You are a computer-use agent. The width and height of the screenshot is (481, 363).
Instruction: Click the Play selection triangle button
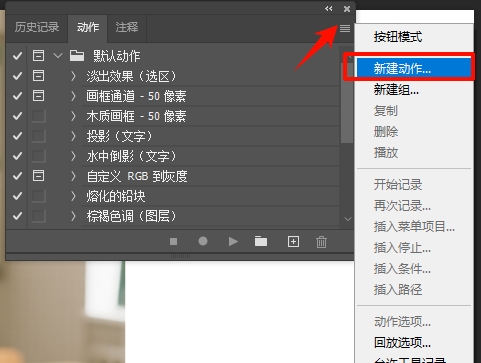233,241
